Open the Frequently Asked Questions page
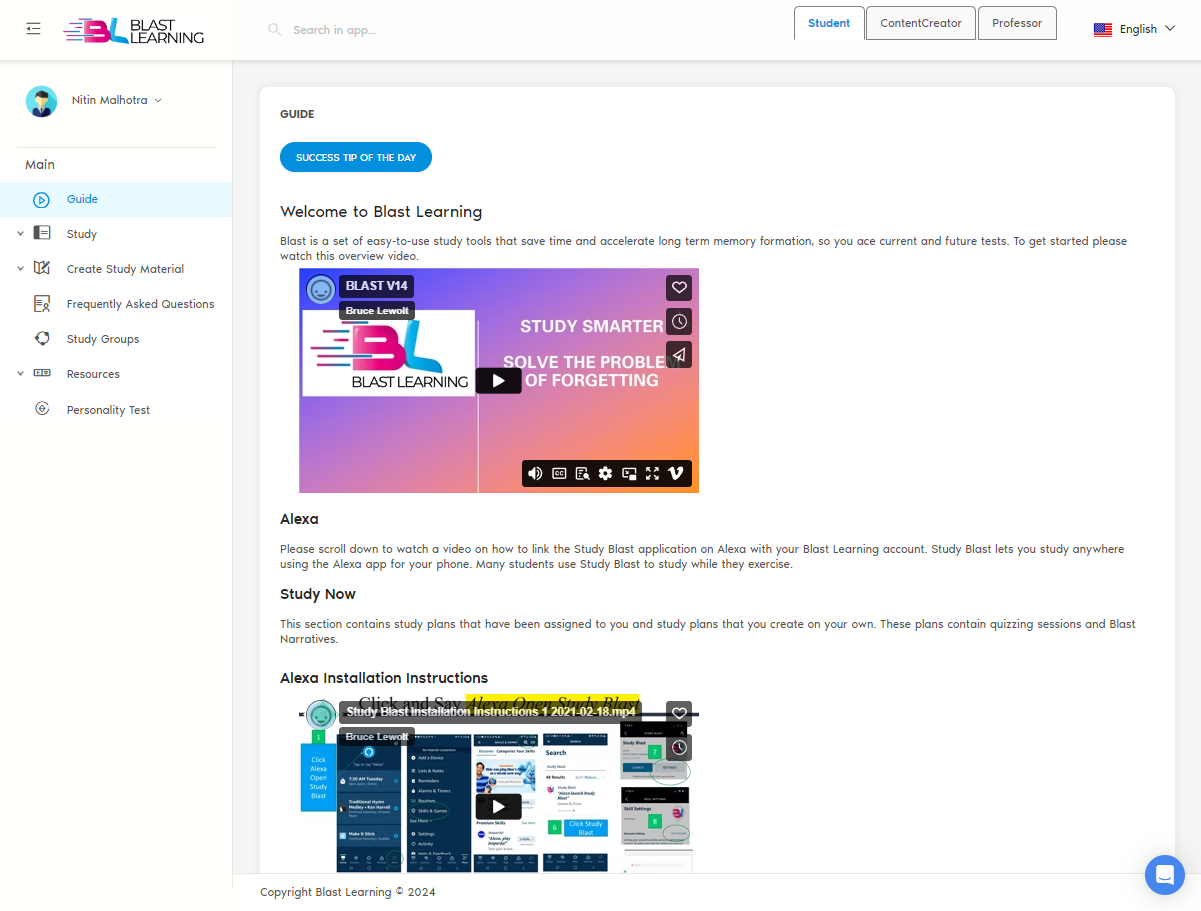Viewport: 1201px width, 911px height. point(140,303)
